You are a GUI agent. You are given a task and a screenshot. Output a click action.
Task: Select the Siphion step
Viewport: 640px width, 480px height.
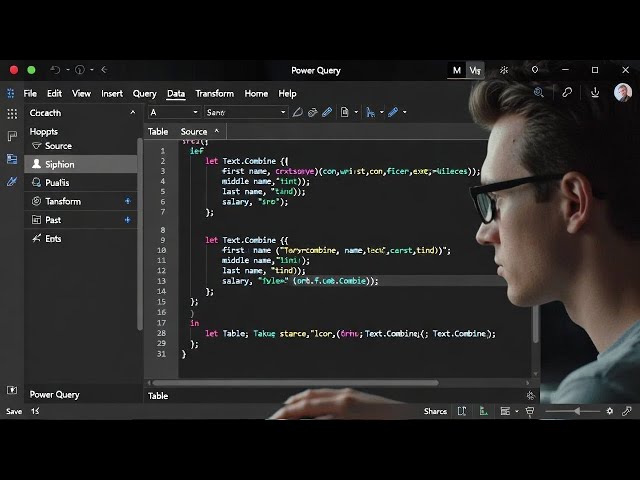coord(81,164)
